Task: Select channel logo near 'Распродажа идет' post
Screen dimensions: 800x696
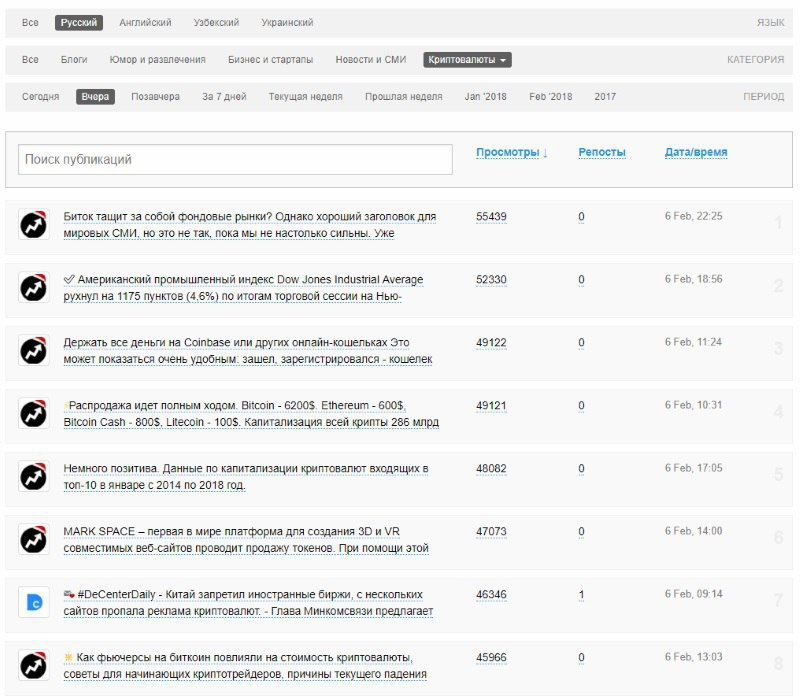Action: tap(34, 413)
